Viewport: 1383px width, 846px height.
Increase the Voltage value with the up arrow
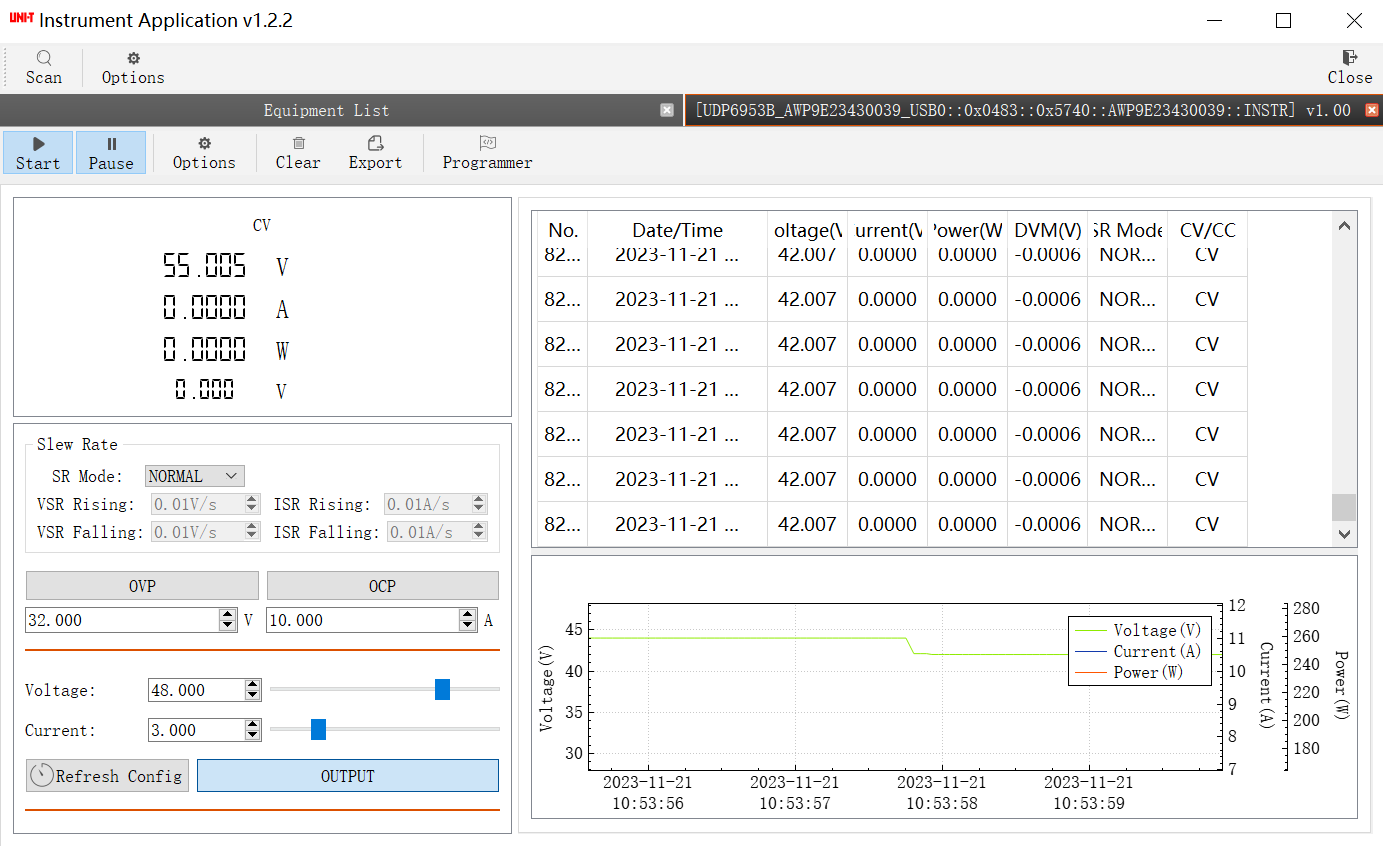pyautogui.click(x=253, y=685)
